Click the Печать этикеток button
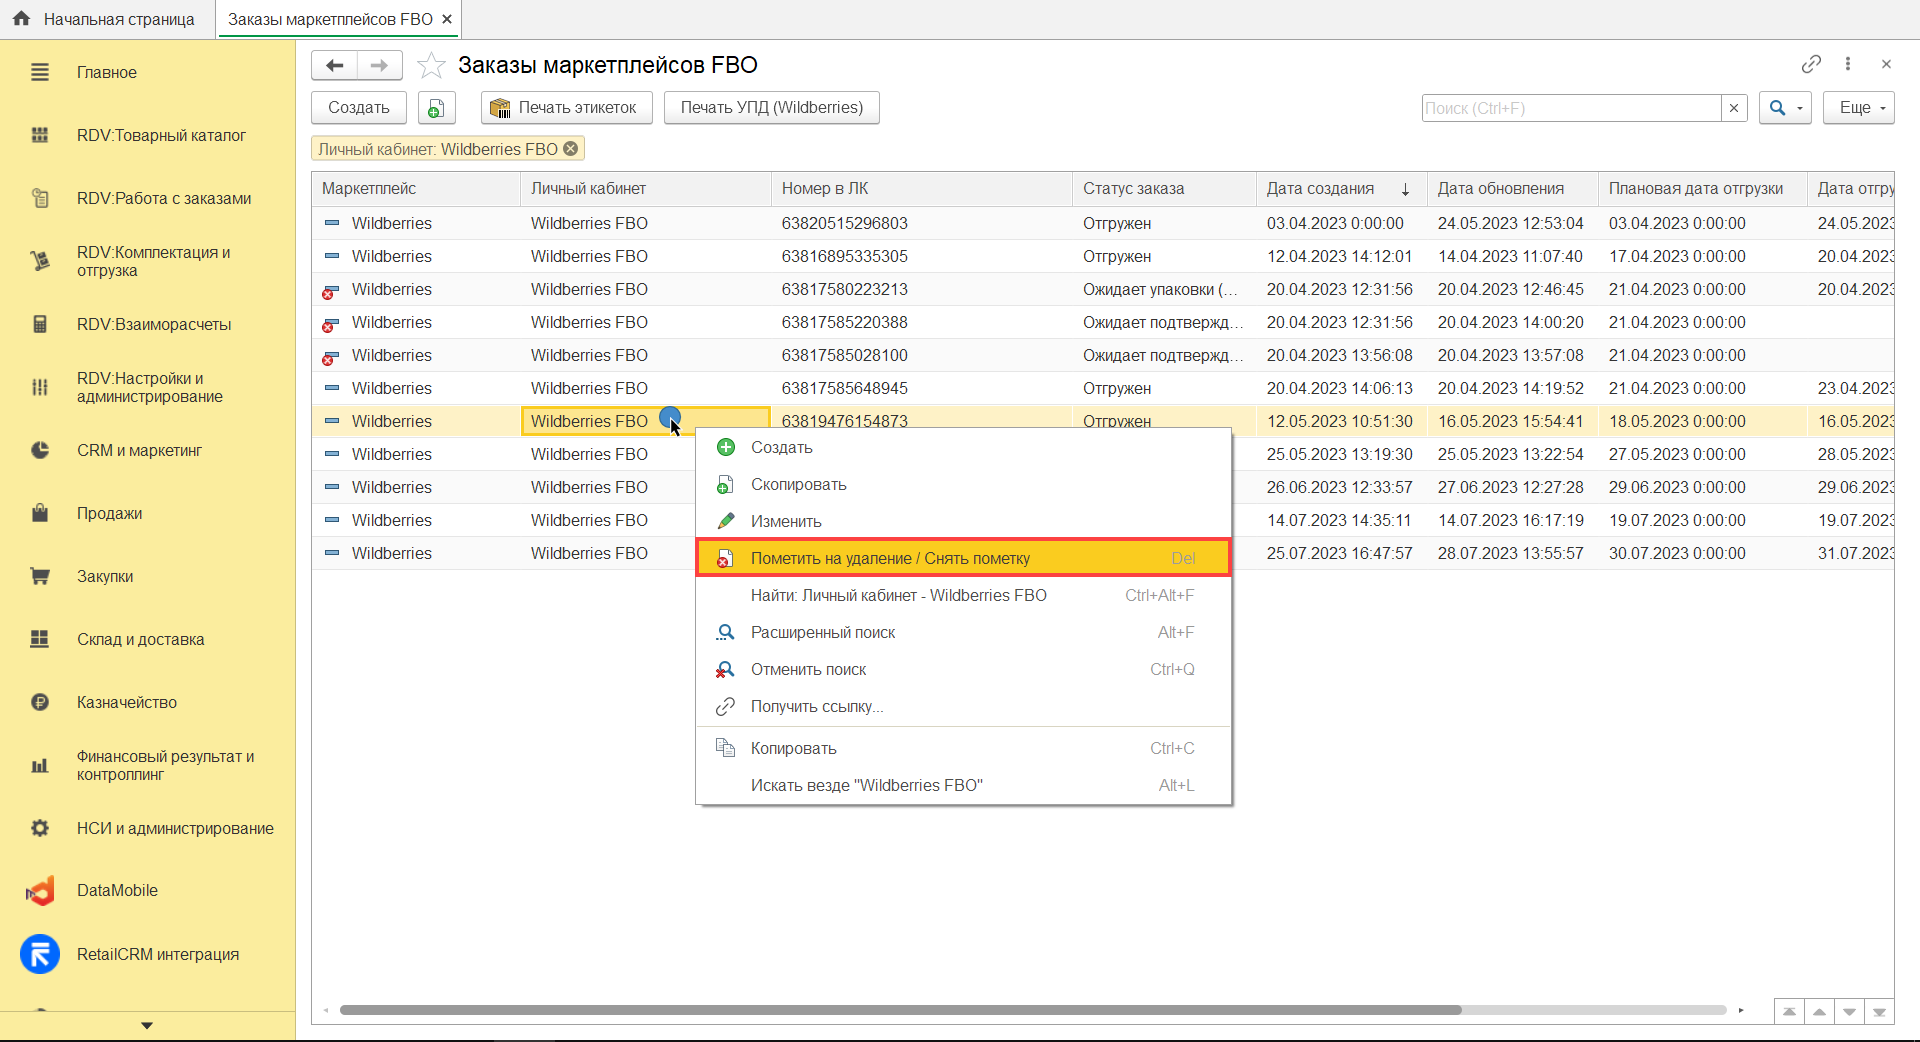 pos(566,108)
